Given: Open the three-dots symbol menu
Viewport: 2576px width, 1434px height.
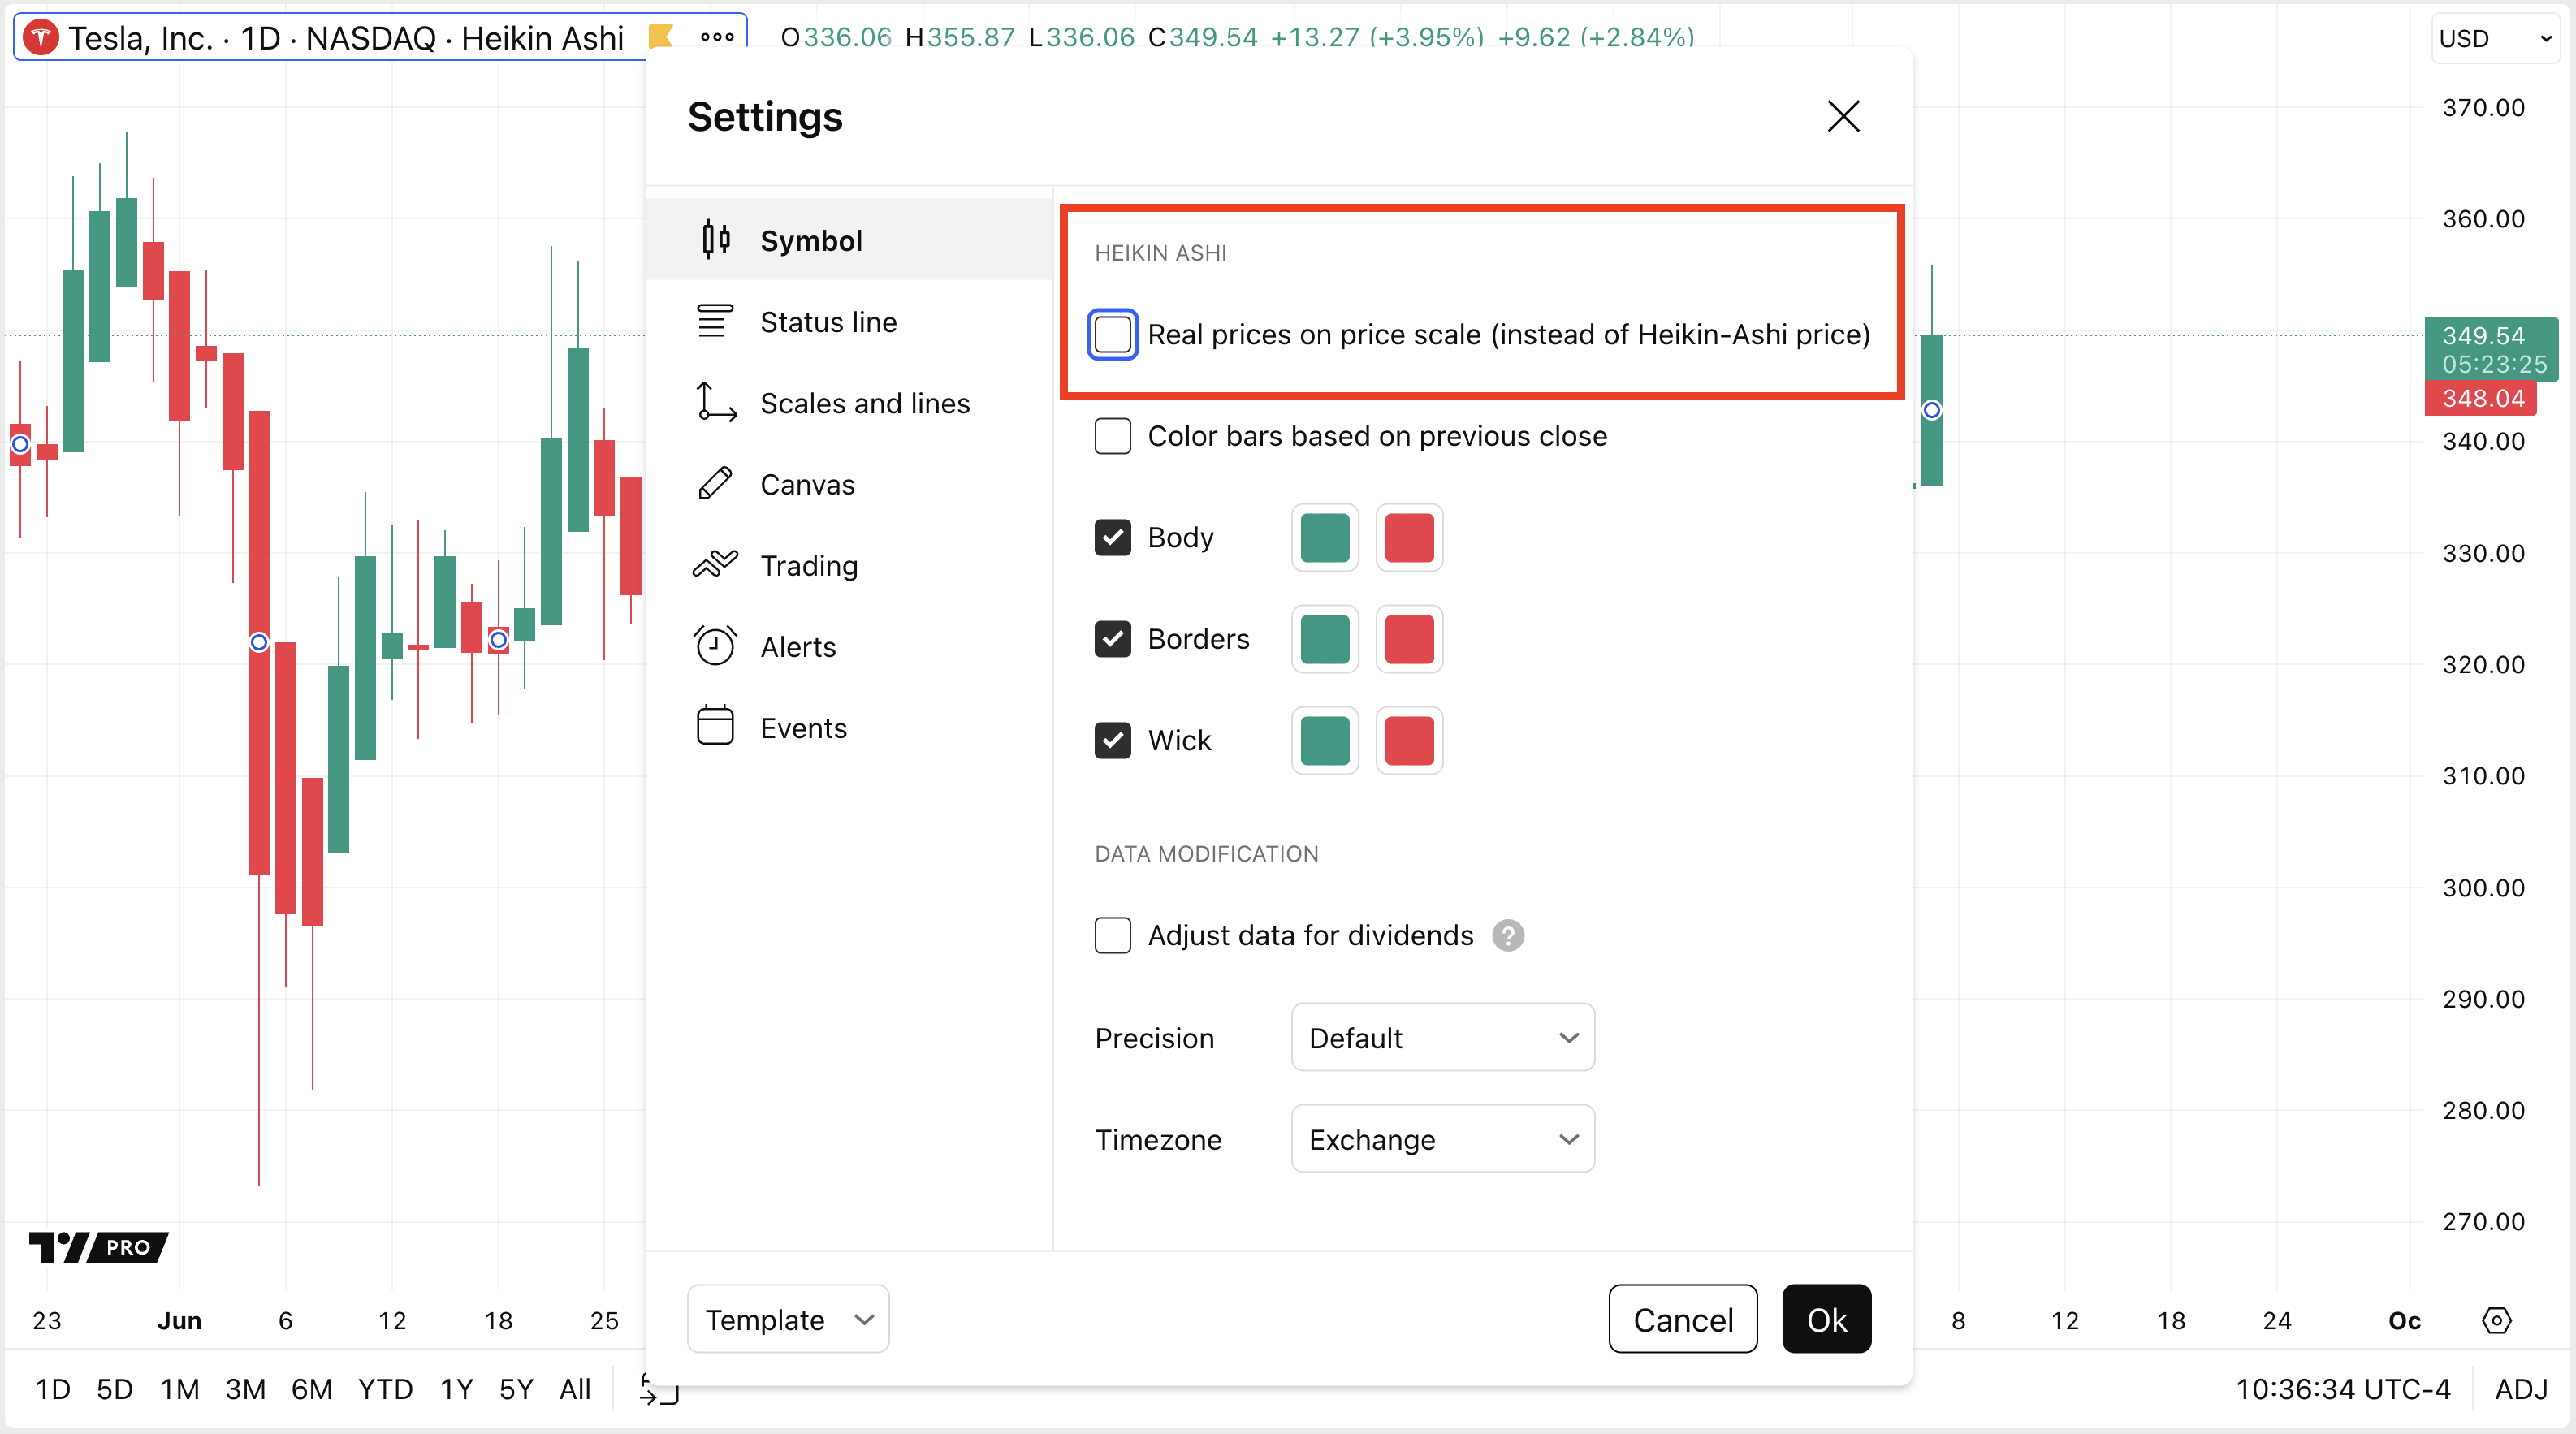Looking at the screenshot, I should point(717,37).
